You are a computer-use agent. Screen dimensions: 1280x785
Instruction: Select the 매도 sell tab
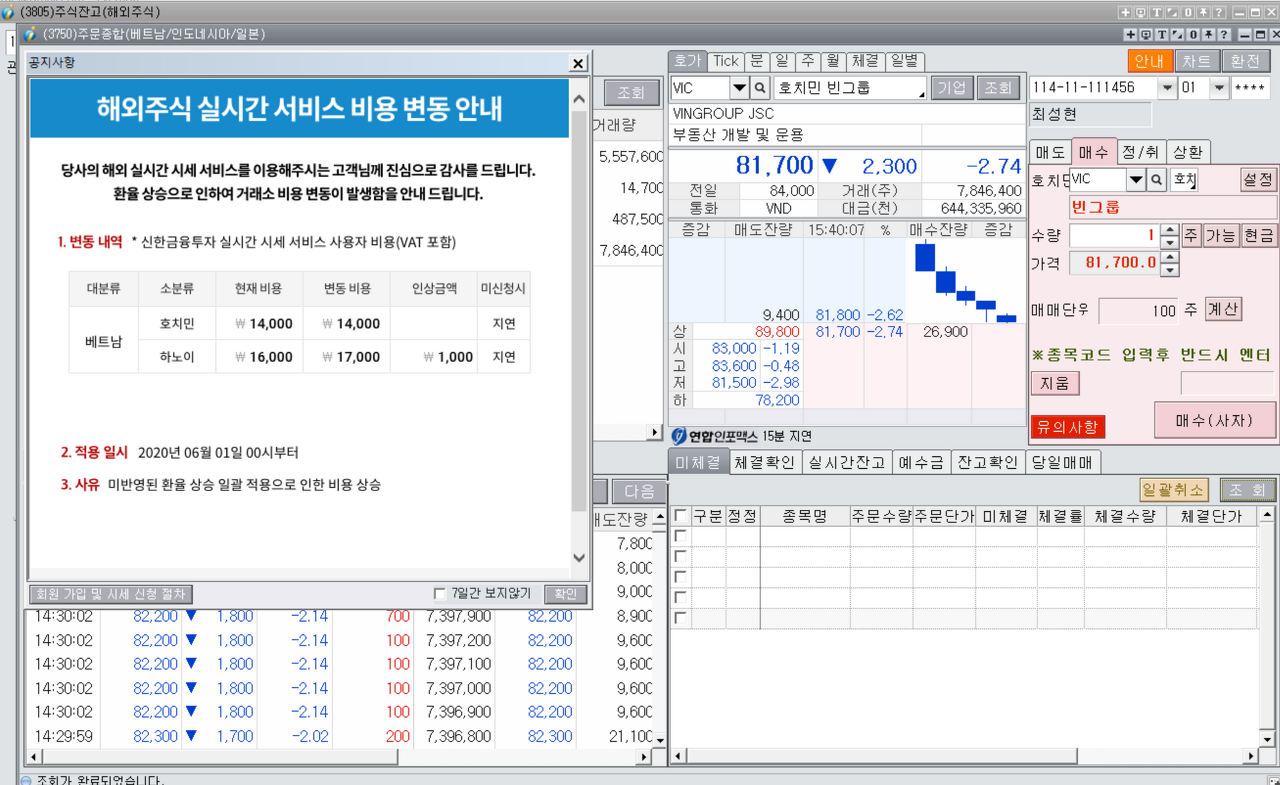click(x=1050, y=152)
